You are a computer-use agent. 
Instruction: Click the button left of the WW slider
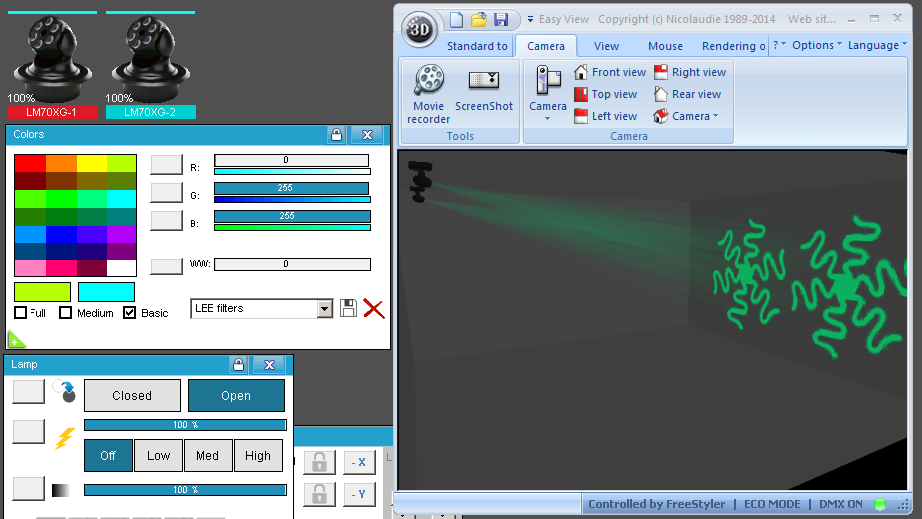166,266
